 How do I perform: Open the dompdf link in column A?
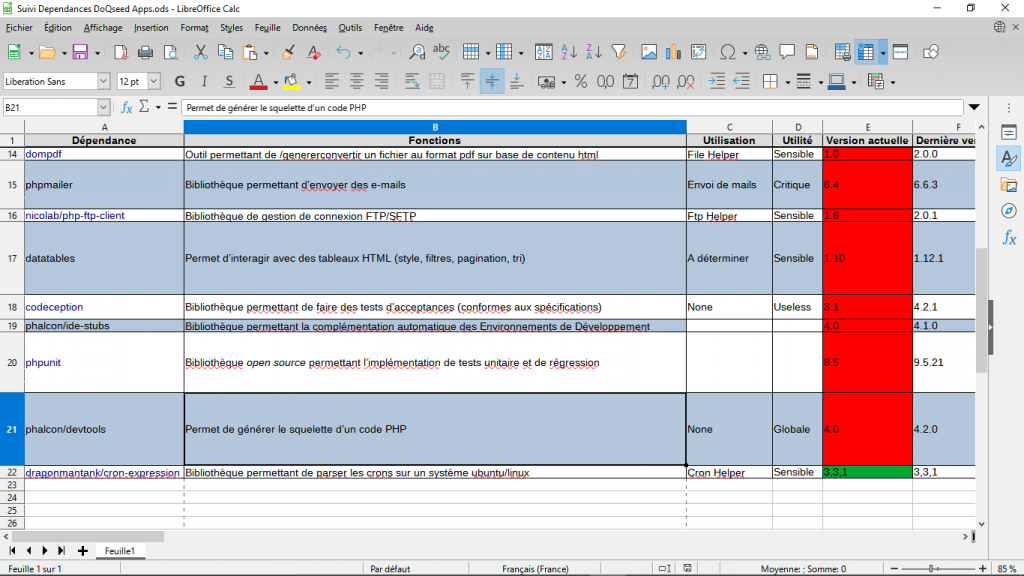[x=43, y=154]
